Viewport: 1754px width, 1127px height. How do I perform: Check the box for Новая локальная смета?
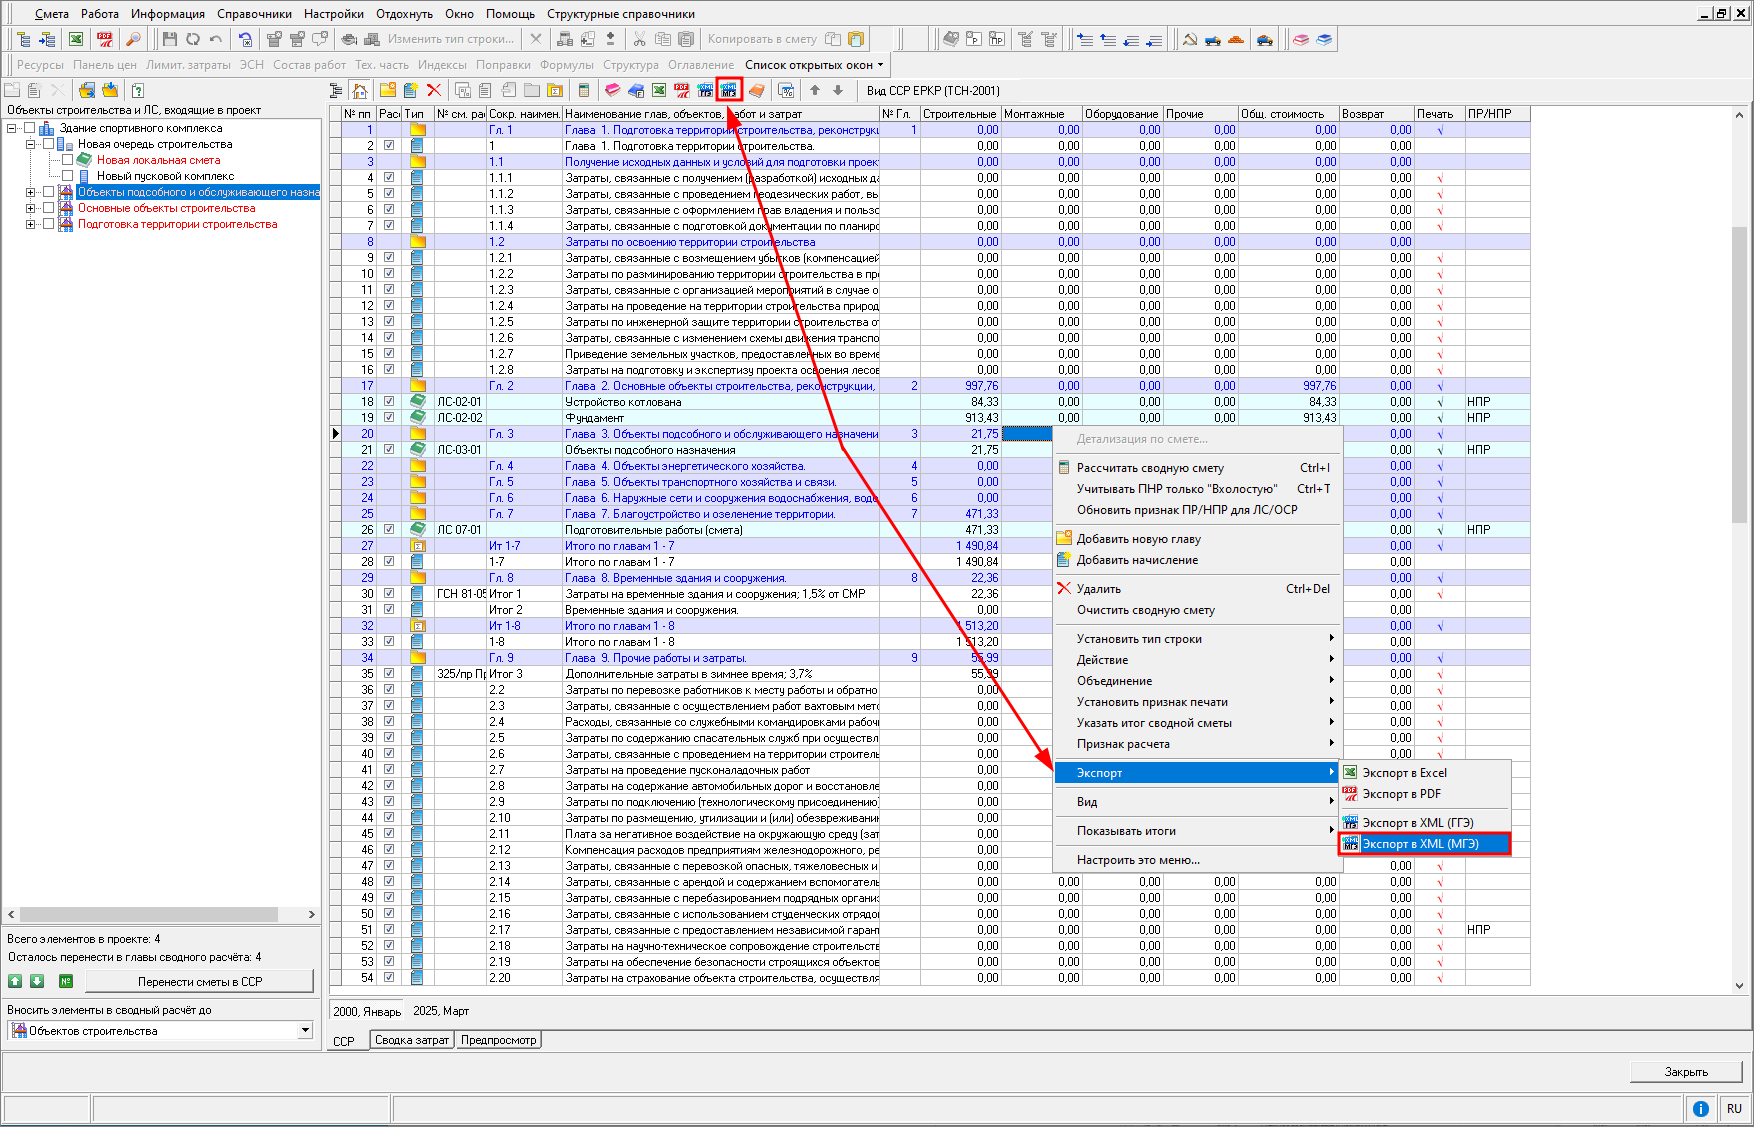coord(67,160)
